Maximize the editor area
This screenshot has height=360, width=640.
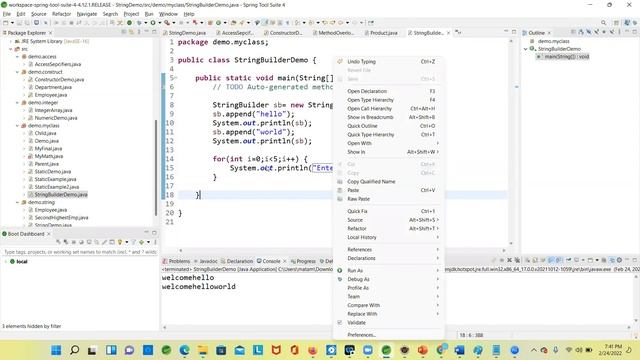tap(514, 32)
